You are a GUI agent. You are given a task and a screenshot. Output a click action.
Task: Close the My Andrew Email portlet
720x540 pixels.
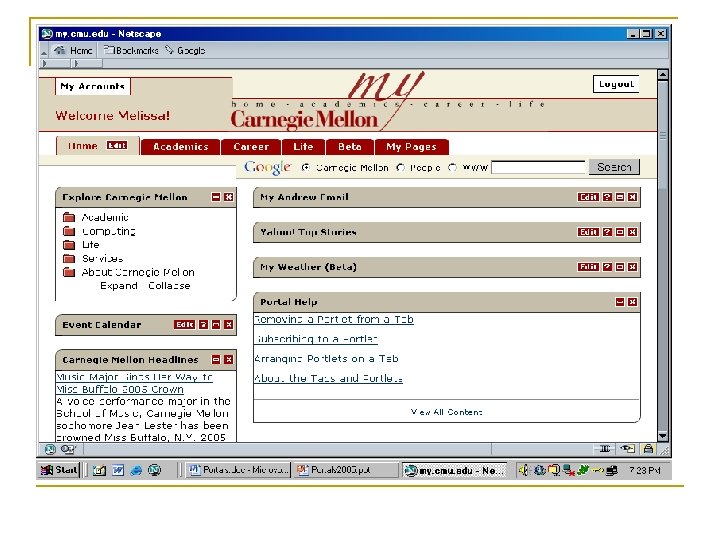tap(633, 197)
